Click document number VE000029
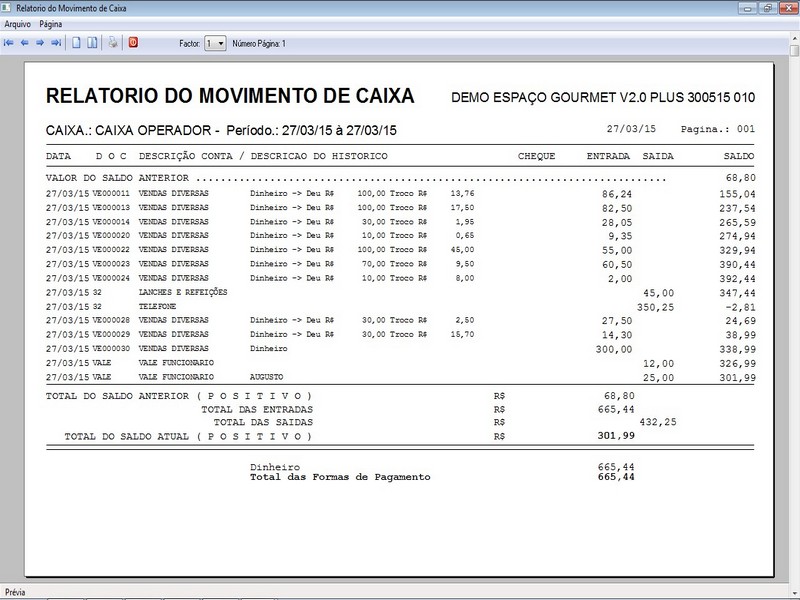Viewport: 800px width, 600px height. click(x=111, y=334)
